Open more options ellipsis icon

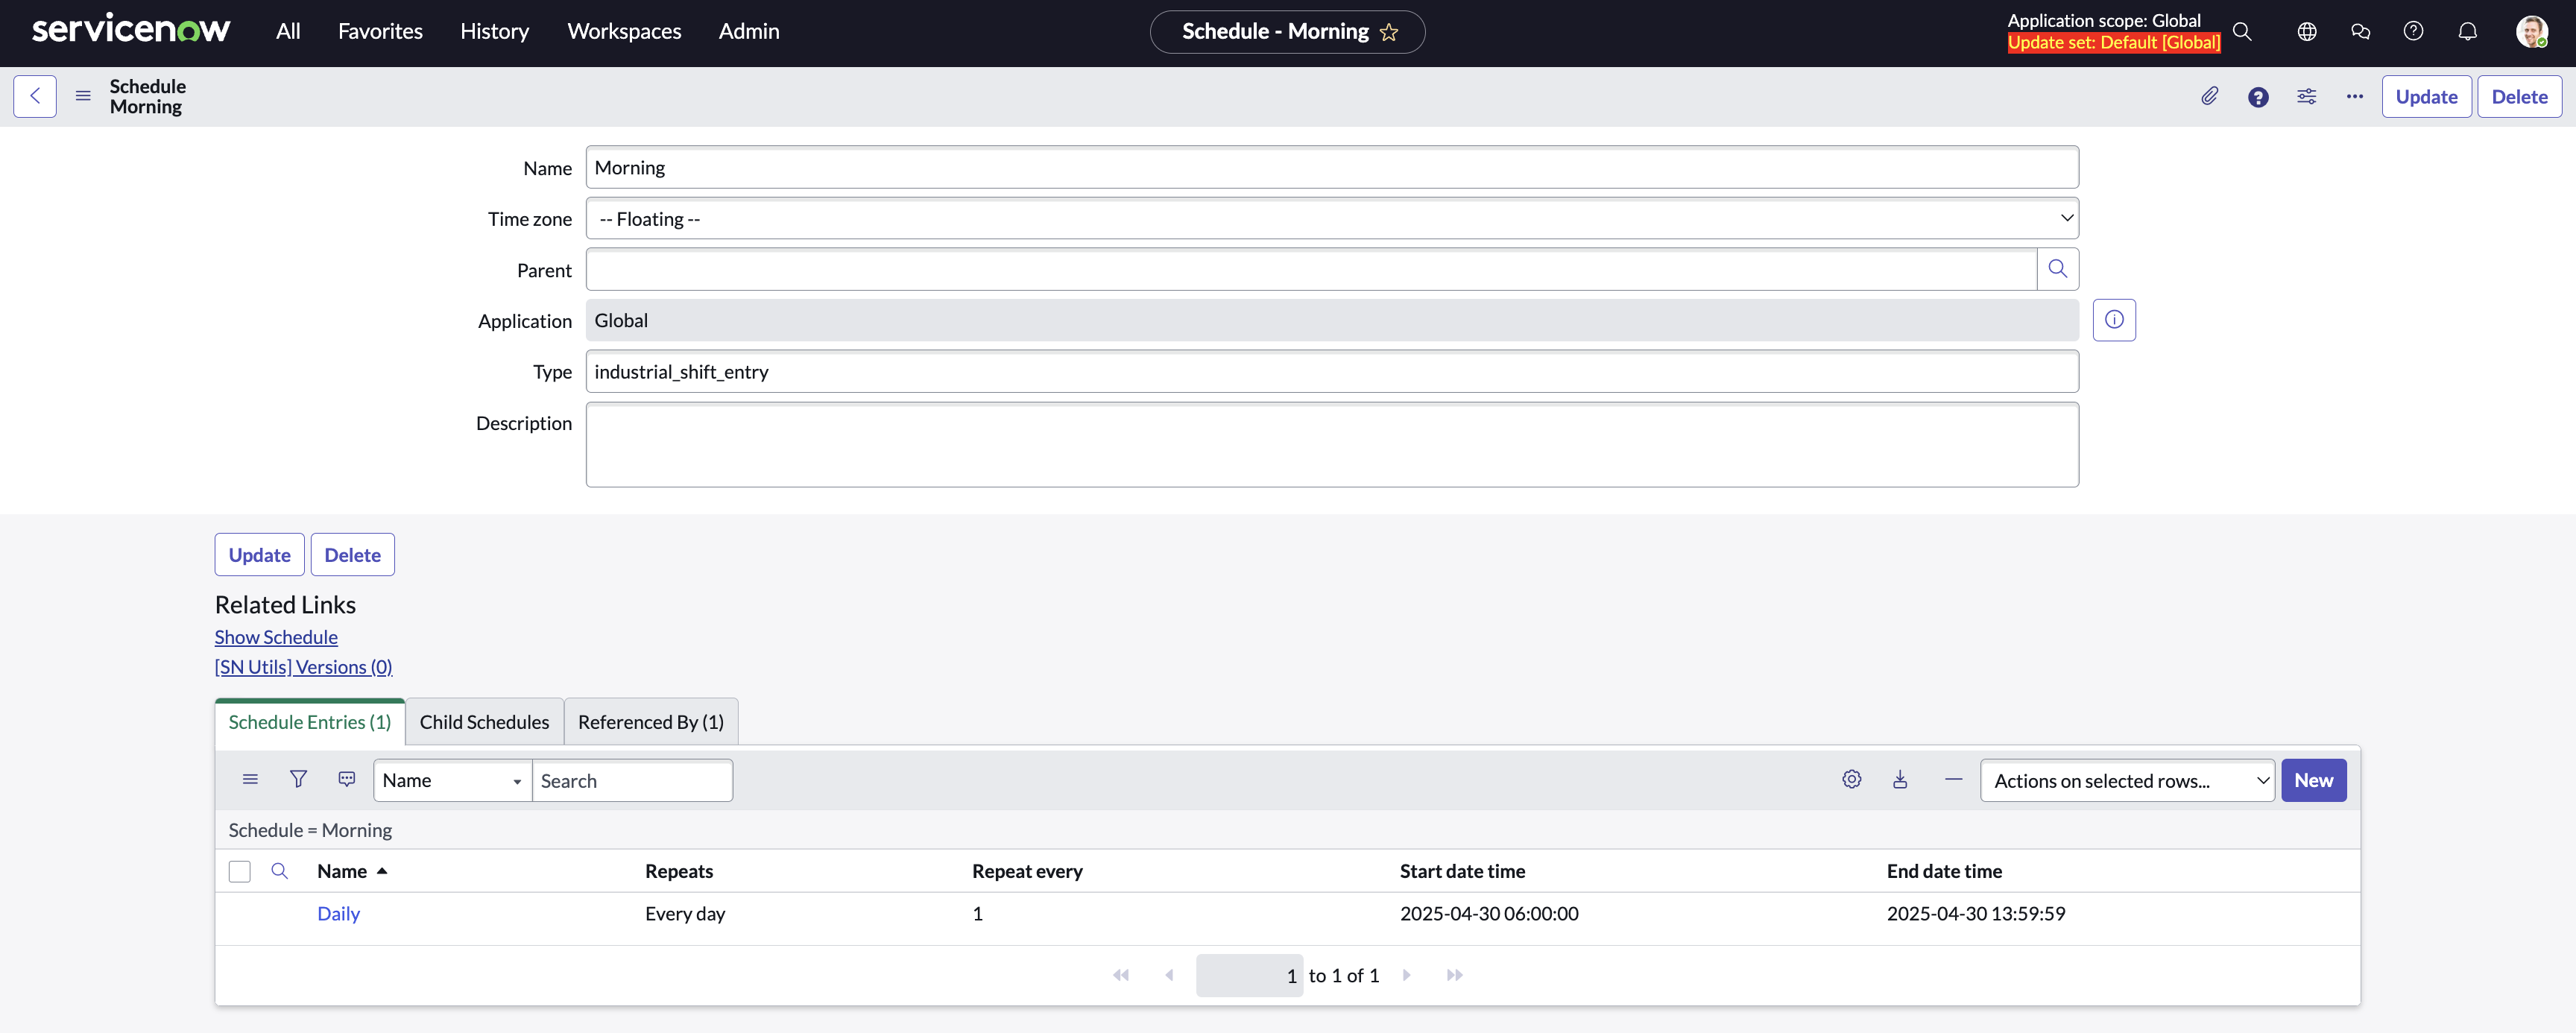(x=2354, y=96)
